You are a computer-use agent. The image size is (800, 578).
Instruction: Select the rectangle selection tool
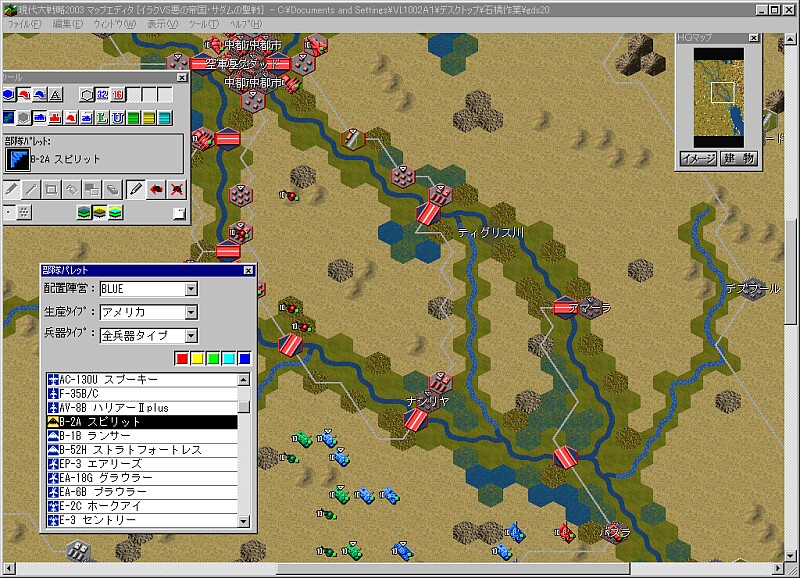pyautogui.click(x=51, y=190)
